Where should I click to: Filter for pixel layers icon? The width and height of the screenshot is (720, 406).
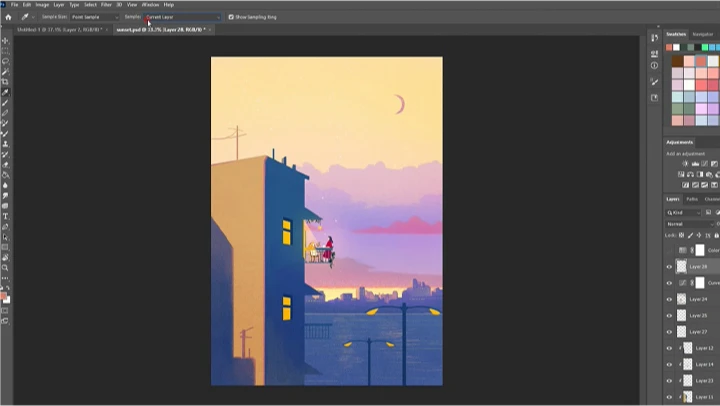click(708, 212)
